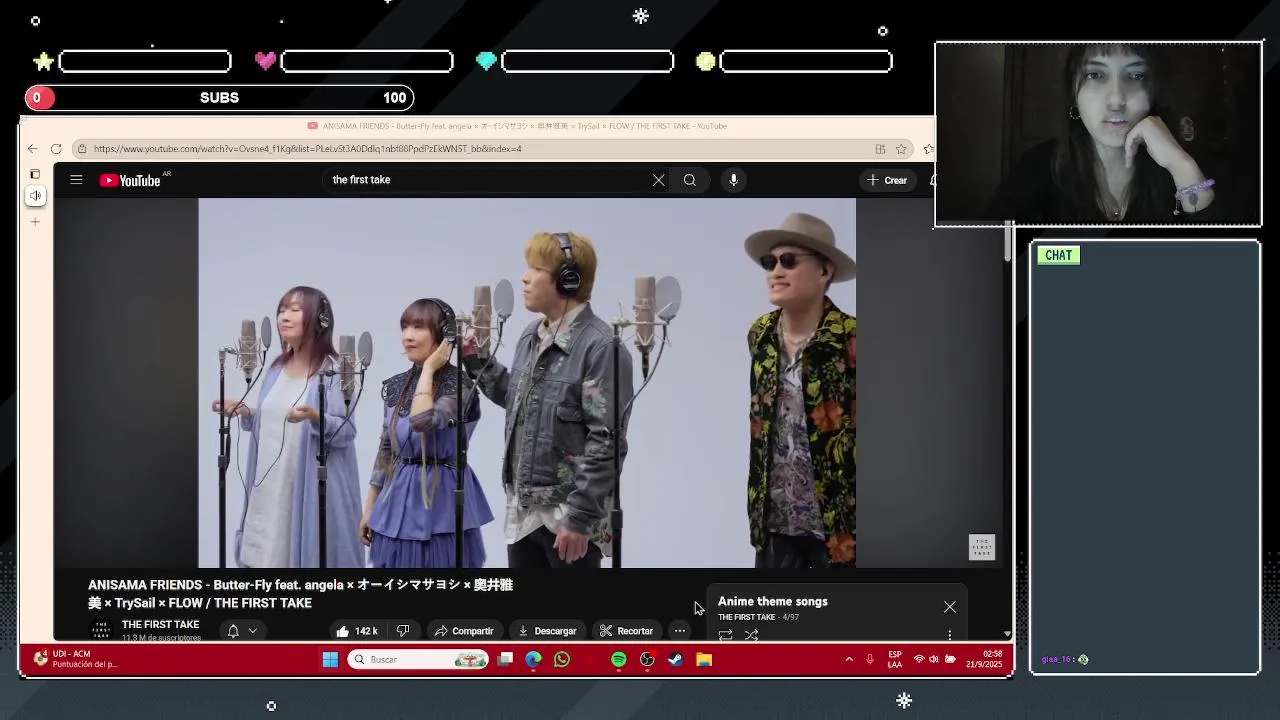Toggle the notification bell for channel
1280x720 pixels.
[233, 631]
